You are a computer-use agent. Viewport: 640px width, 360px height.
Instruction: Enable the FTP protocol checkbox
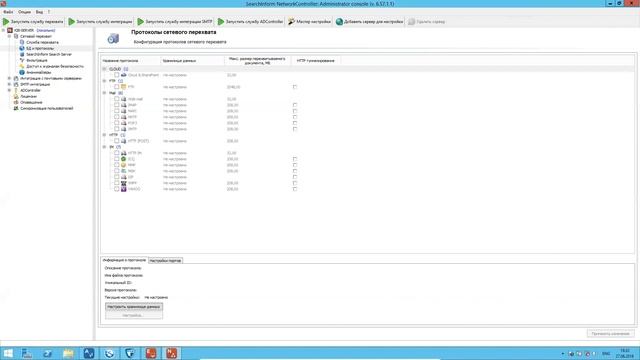click(117, 87)
